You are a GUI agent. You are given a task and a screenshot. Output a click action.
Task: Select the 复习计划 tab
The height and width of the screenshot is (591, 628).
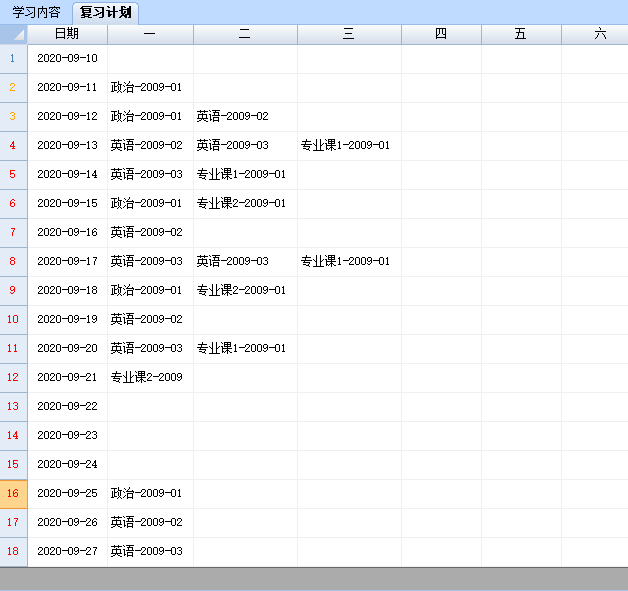pos(105,12)
